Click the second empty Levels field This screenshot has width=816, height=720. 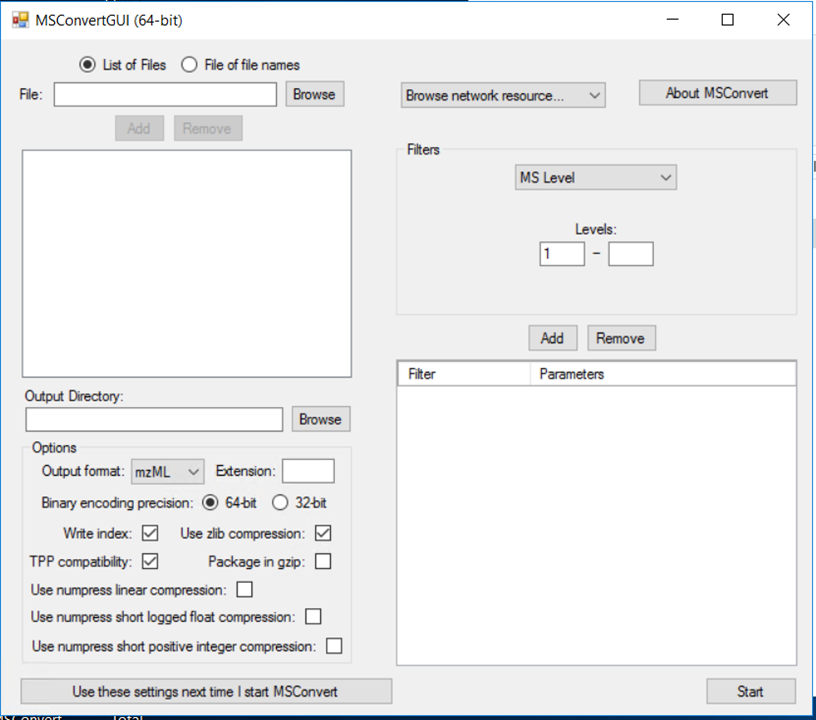pos(631,254)
